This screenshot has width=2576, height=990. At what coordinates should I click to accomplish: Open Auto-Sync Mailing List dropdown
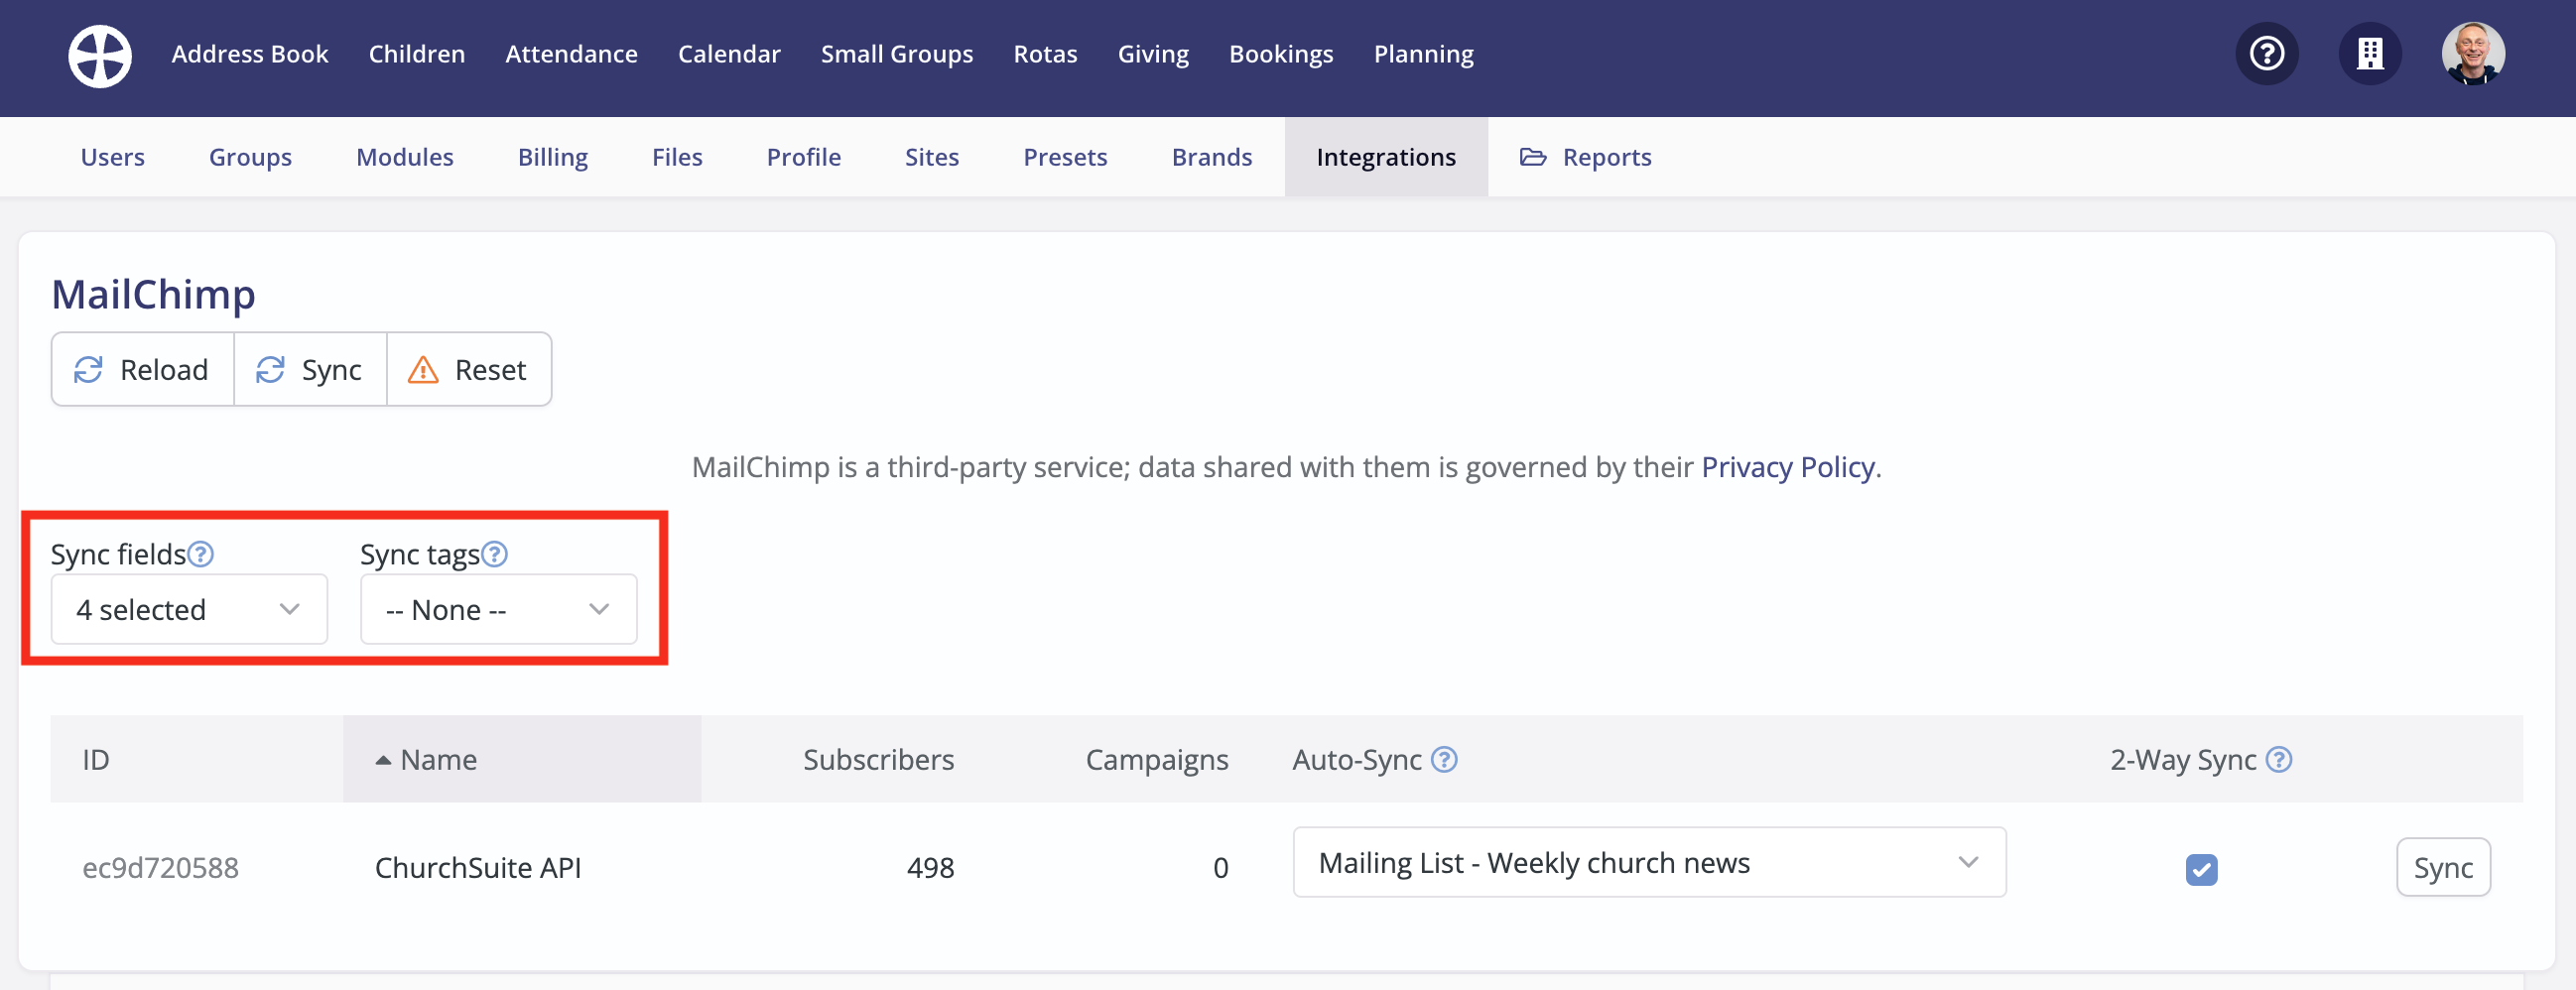[x=1649, y=863]
